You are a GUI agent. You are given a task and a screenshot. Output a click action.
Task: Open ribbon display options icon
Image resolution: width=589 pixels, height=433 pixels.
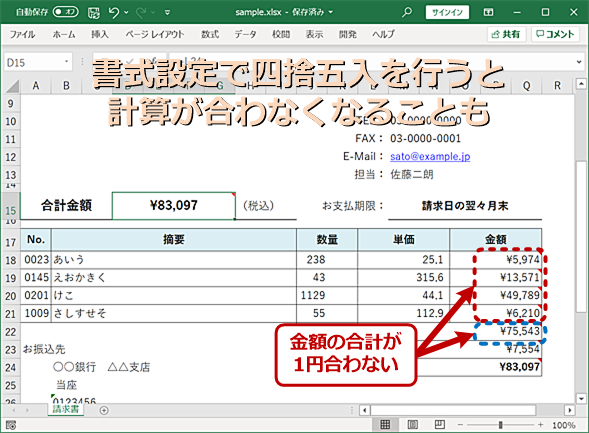tap(488, 12)
